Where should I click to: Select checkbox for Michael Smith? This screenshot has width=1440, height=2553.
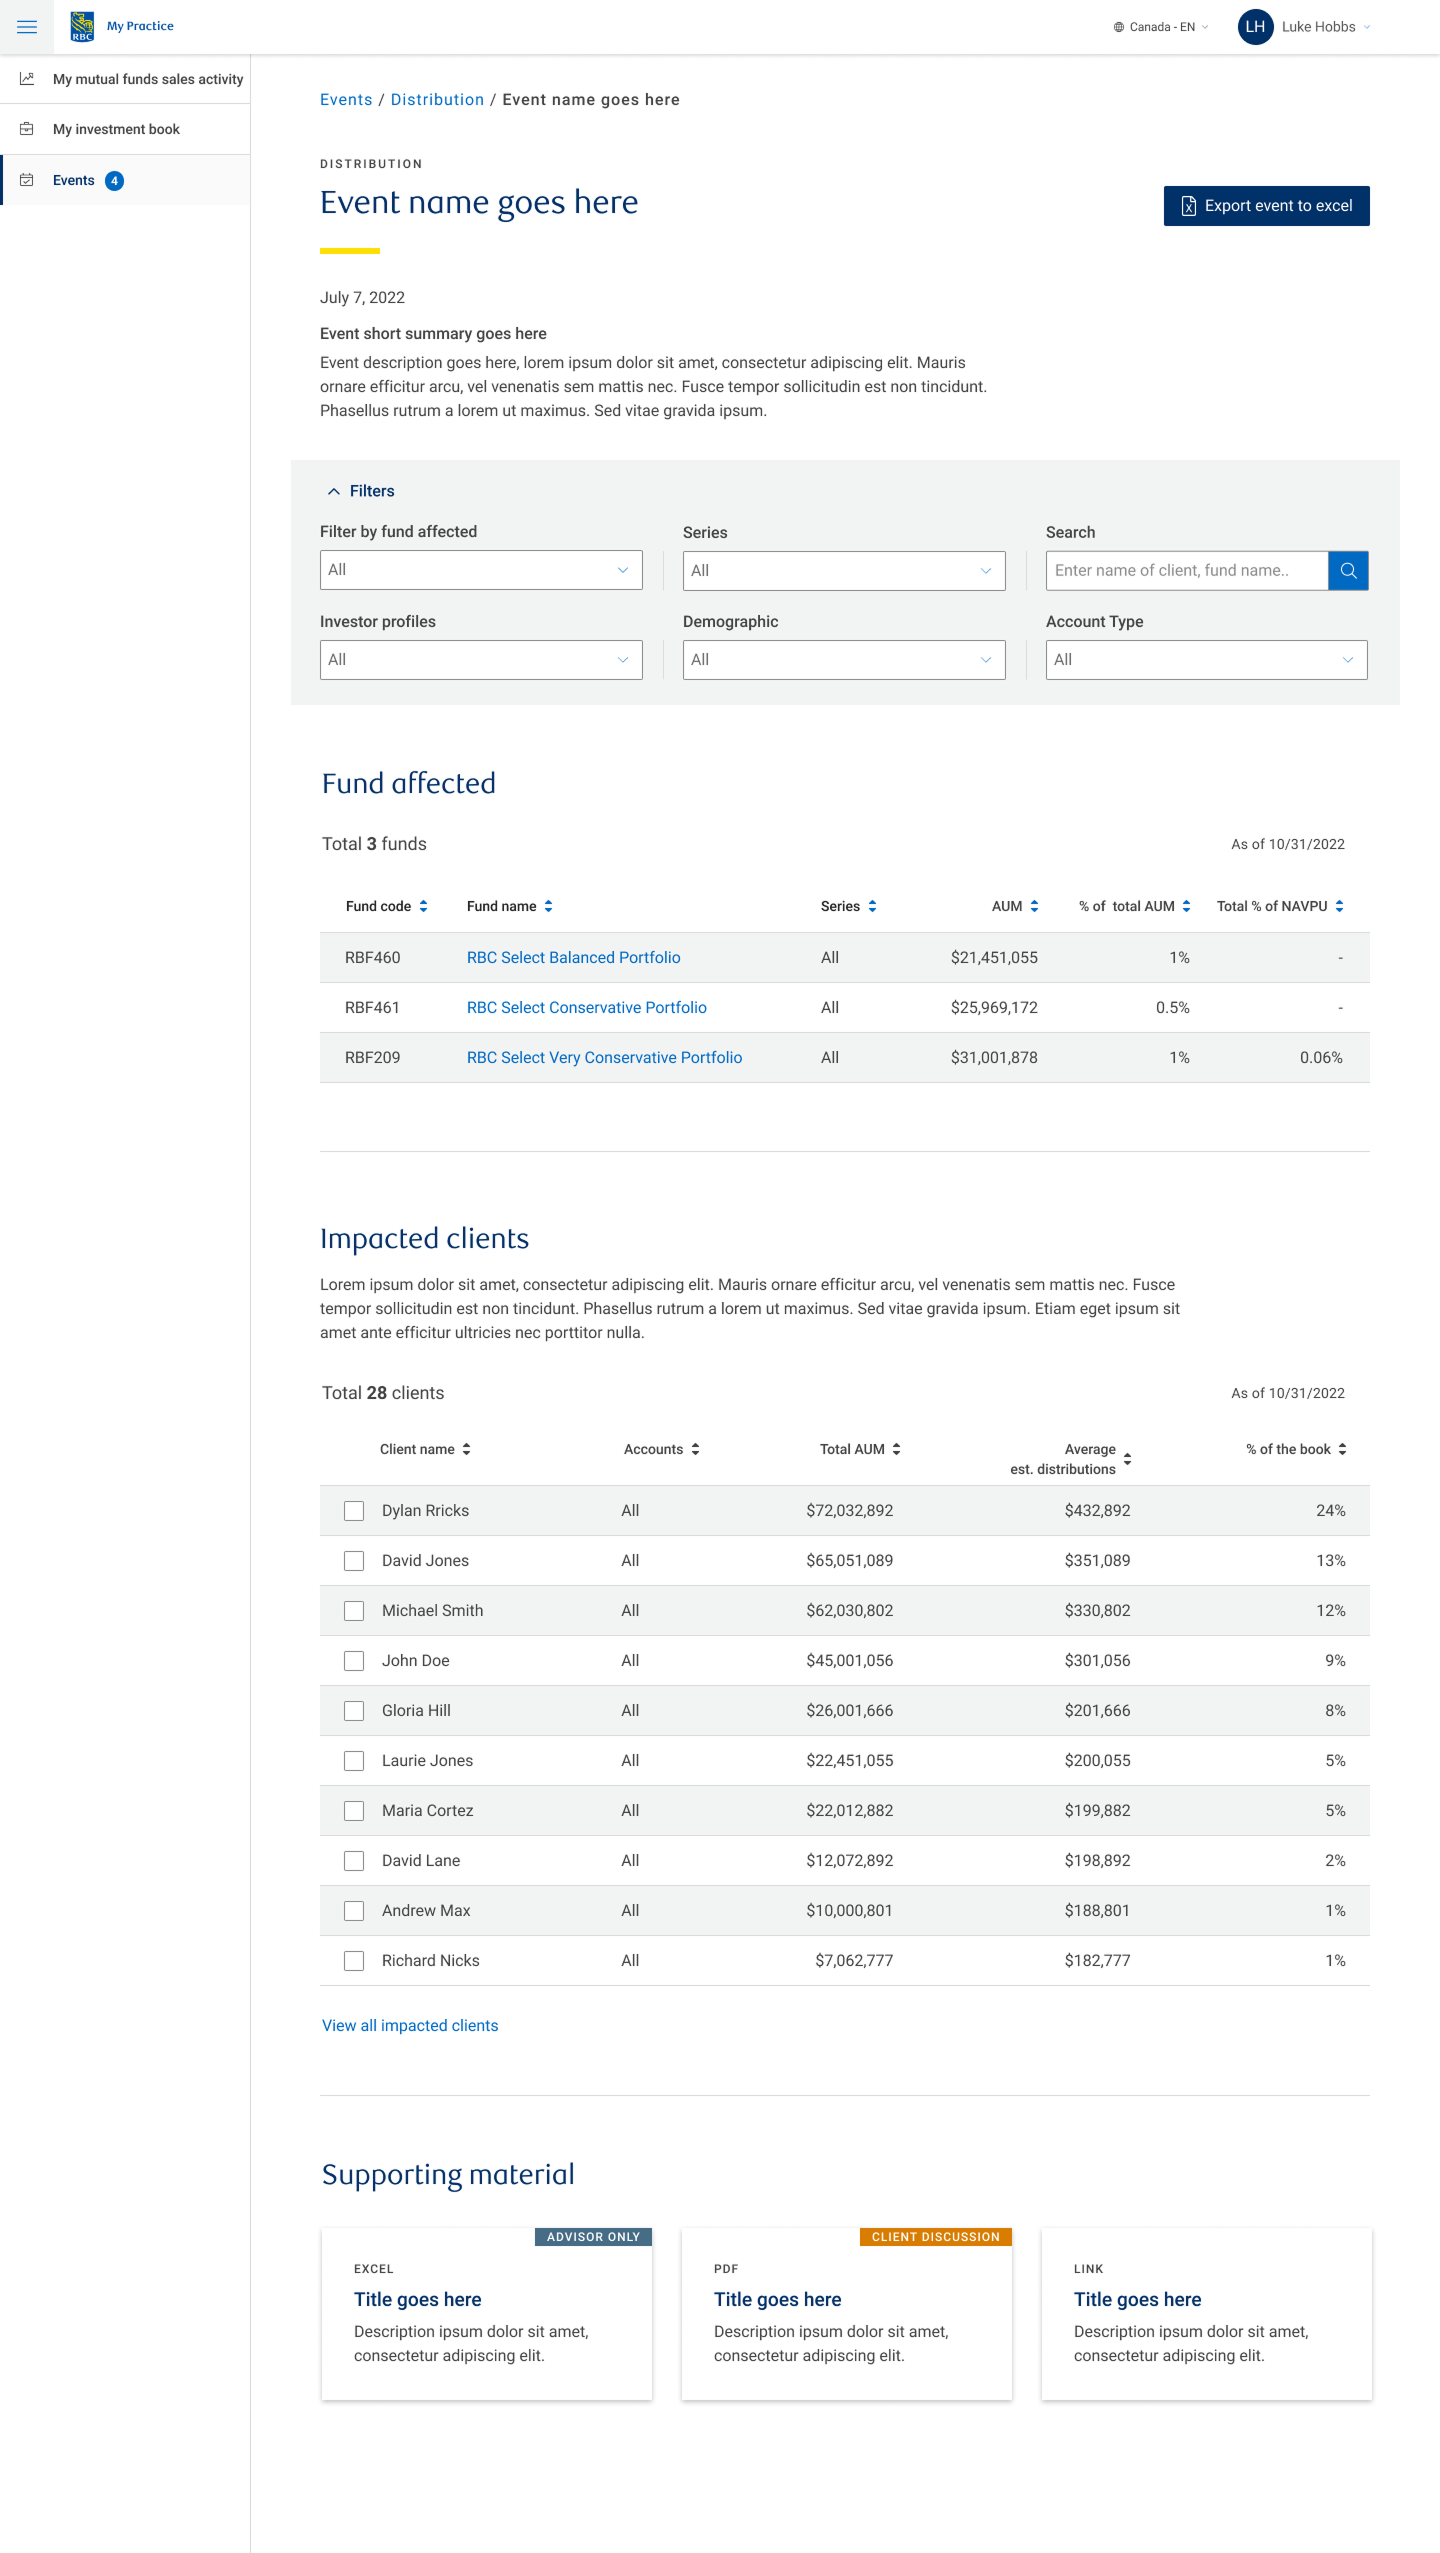pos(354,1611)
